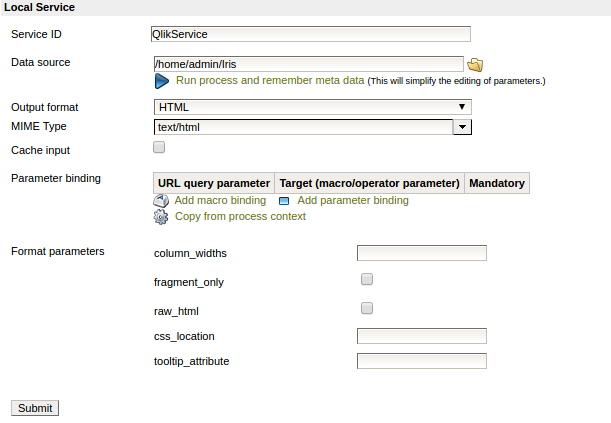Click Run process and remember meta data link
The image size is (611, 423).
[x=270, y=80]
